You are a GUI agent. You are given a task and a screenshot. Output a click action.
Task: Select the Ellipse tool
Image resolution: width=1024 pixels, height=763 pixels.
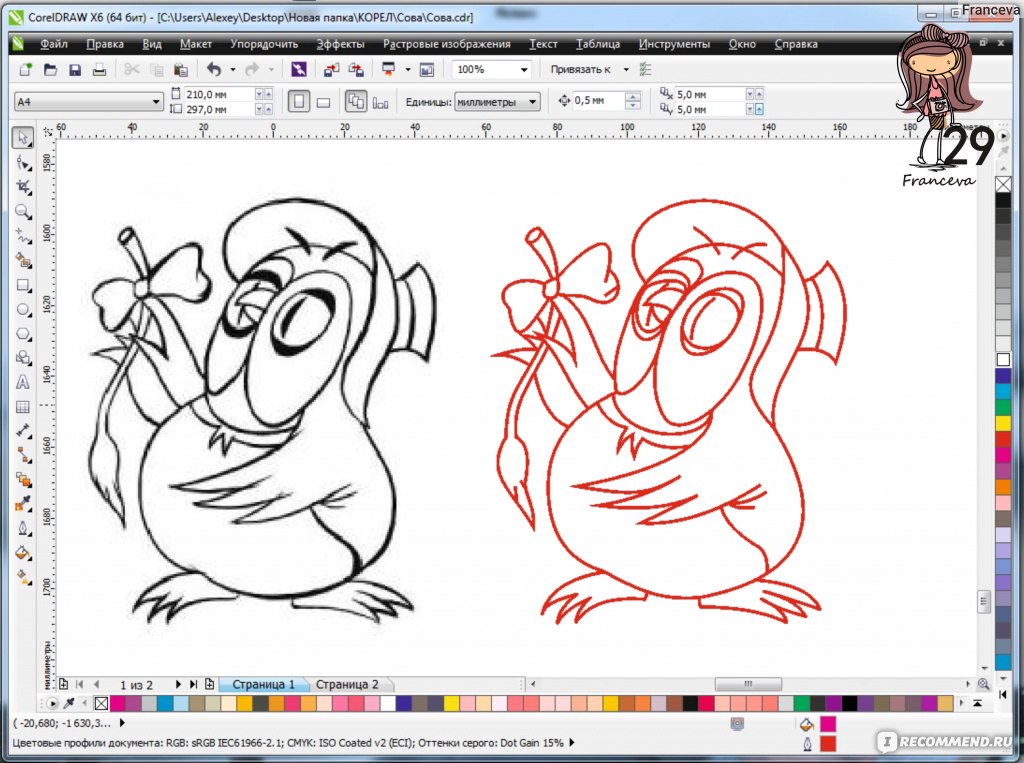24,310
